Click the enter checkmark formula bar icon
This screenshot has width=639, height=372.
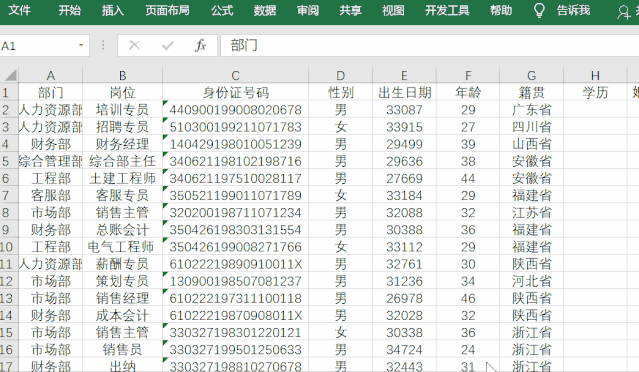coord(167,45)
